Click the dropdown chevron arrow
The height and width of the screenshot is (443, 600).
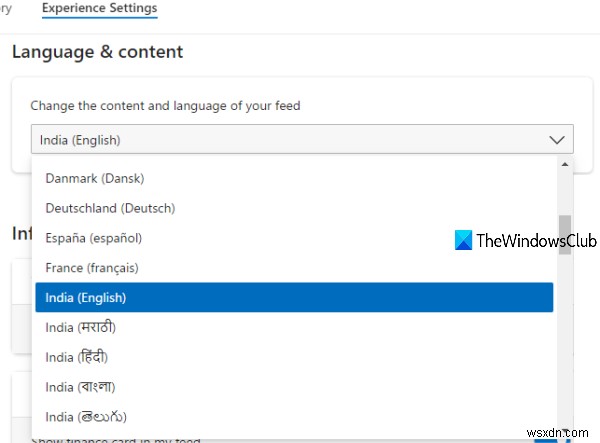[557, 140]
